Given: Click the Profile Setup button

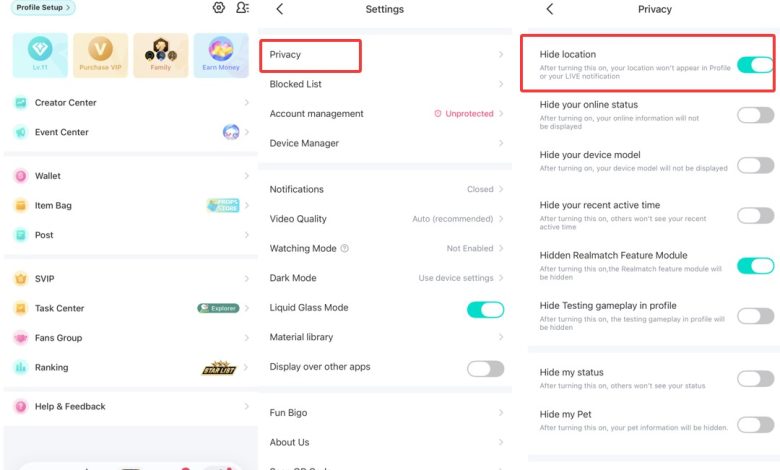Looking at the screenshot, I should (43, 7).
